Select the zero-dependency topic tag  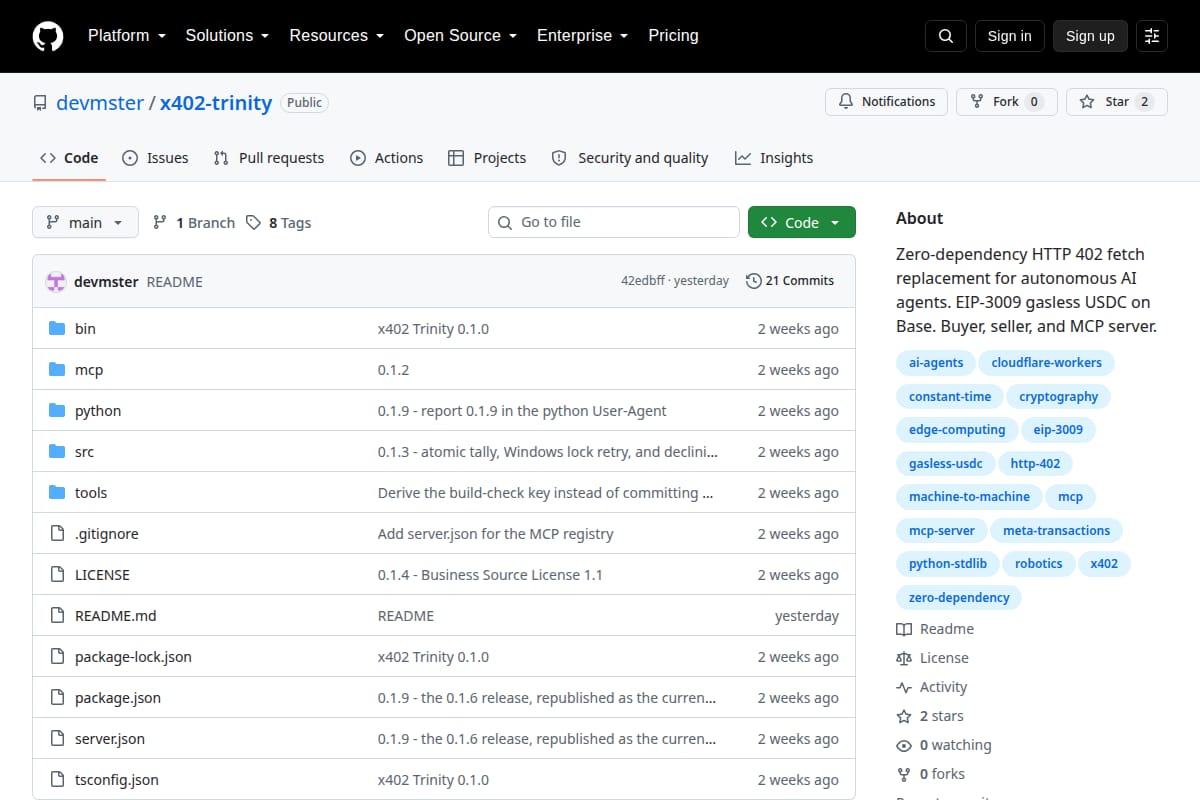tap(959, 598)
